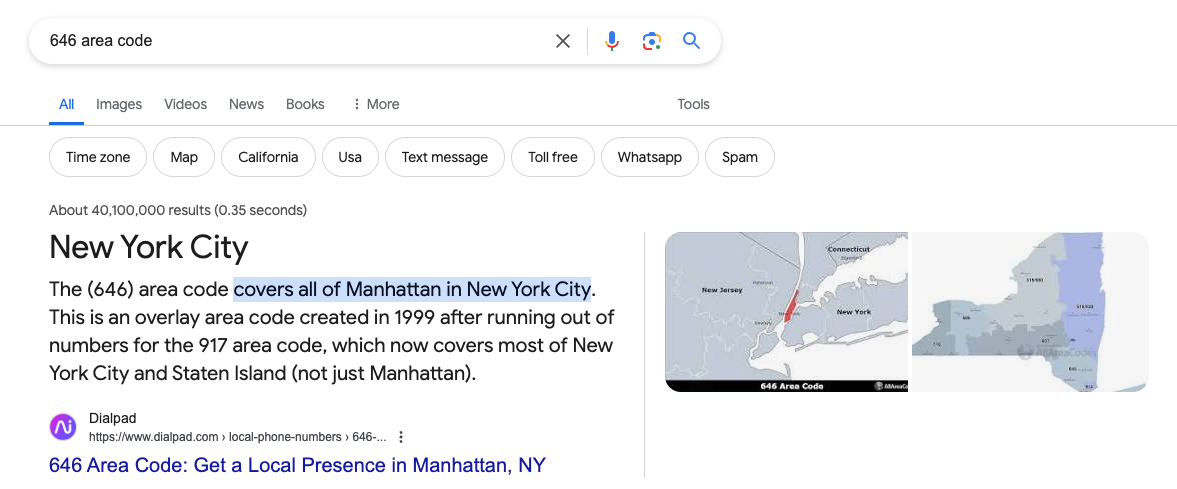Viewport: 1177px width, 489px height.
Task: Open the Books tab
Action: tap(305, 104)
